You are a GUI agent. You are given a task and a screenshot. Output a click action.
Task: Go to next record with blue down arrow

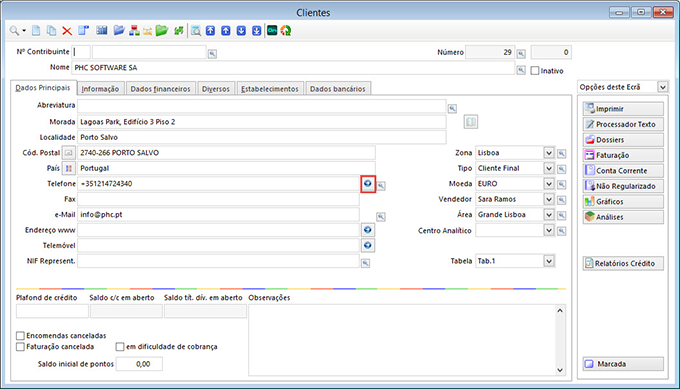coord(241,31)
